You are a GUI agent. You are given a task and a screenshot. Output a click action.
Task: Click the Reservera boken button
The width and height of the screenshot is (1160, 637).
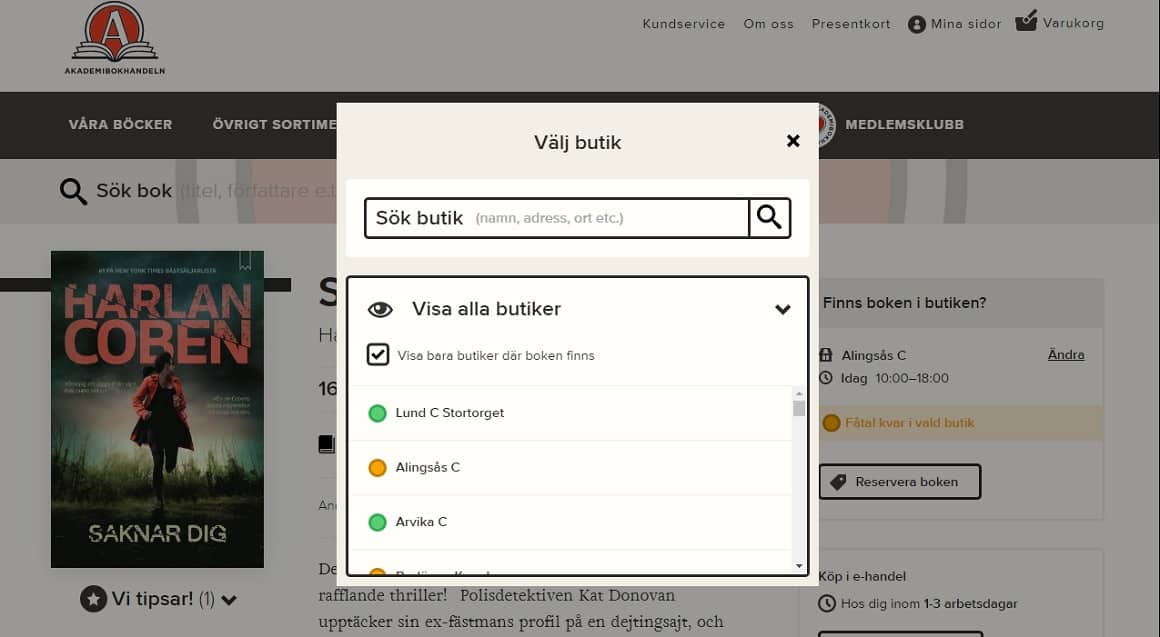[x=900, y=482]
